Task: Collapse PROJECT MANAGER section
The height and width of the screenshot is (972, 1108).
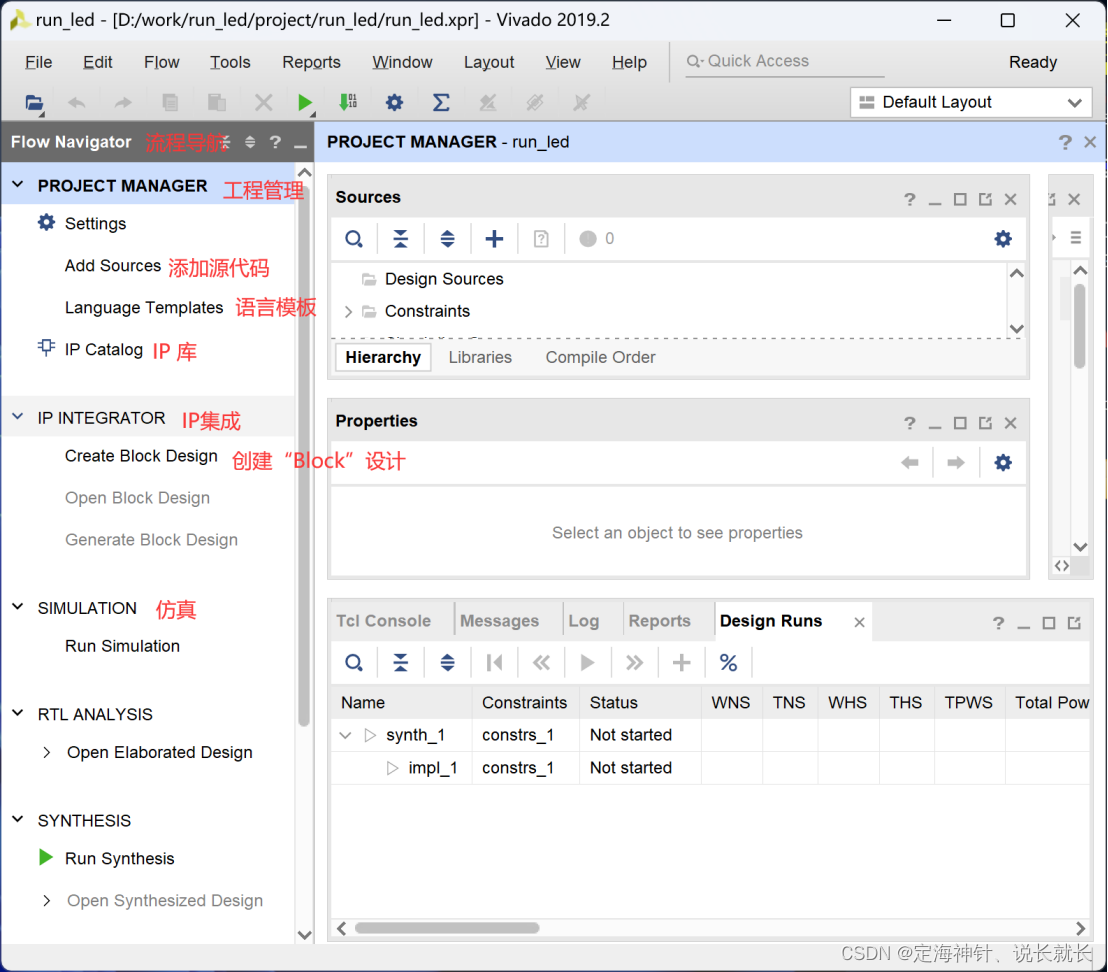Action: 18,185
